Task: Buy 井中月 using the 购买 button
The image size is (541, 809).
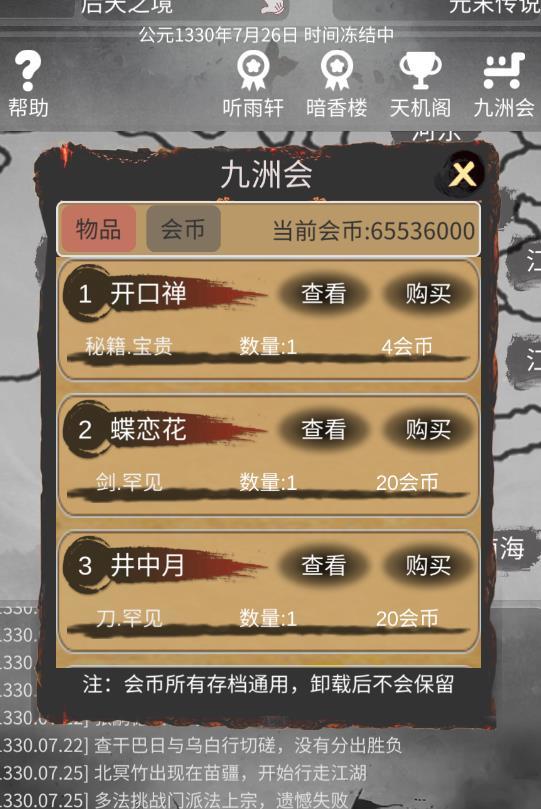Action: click(428, 565)
